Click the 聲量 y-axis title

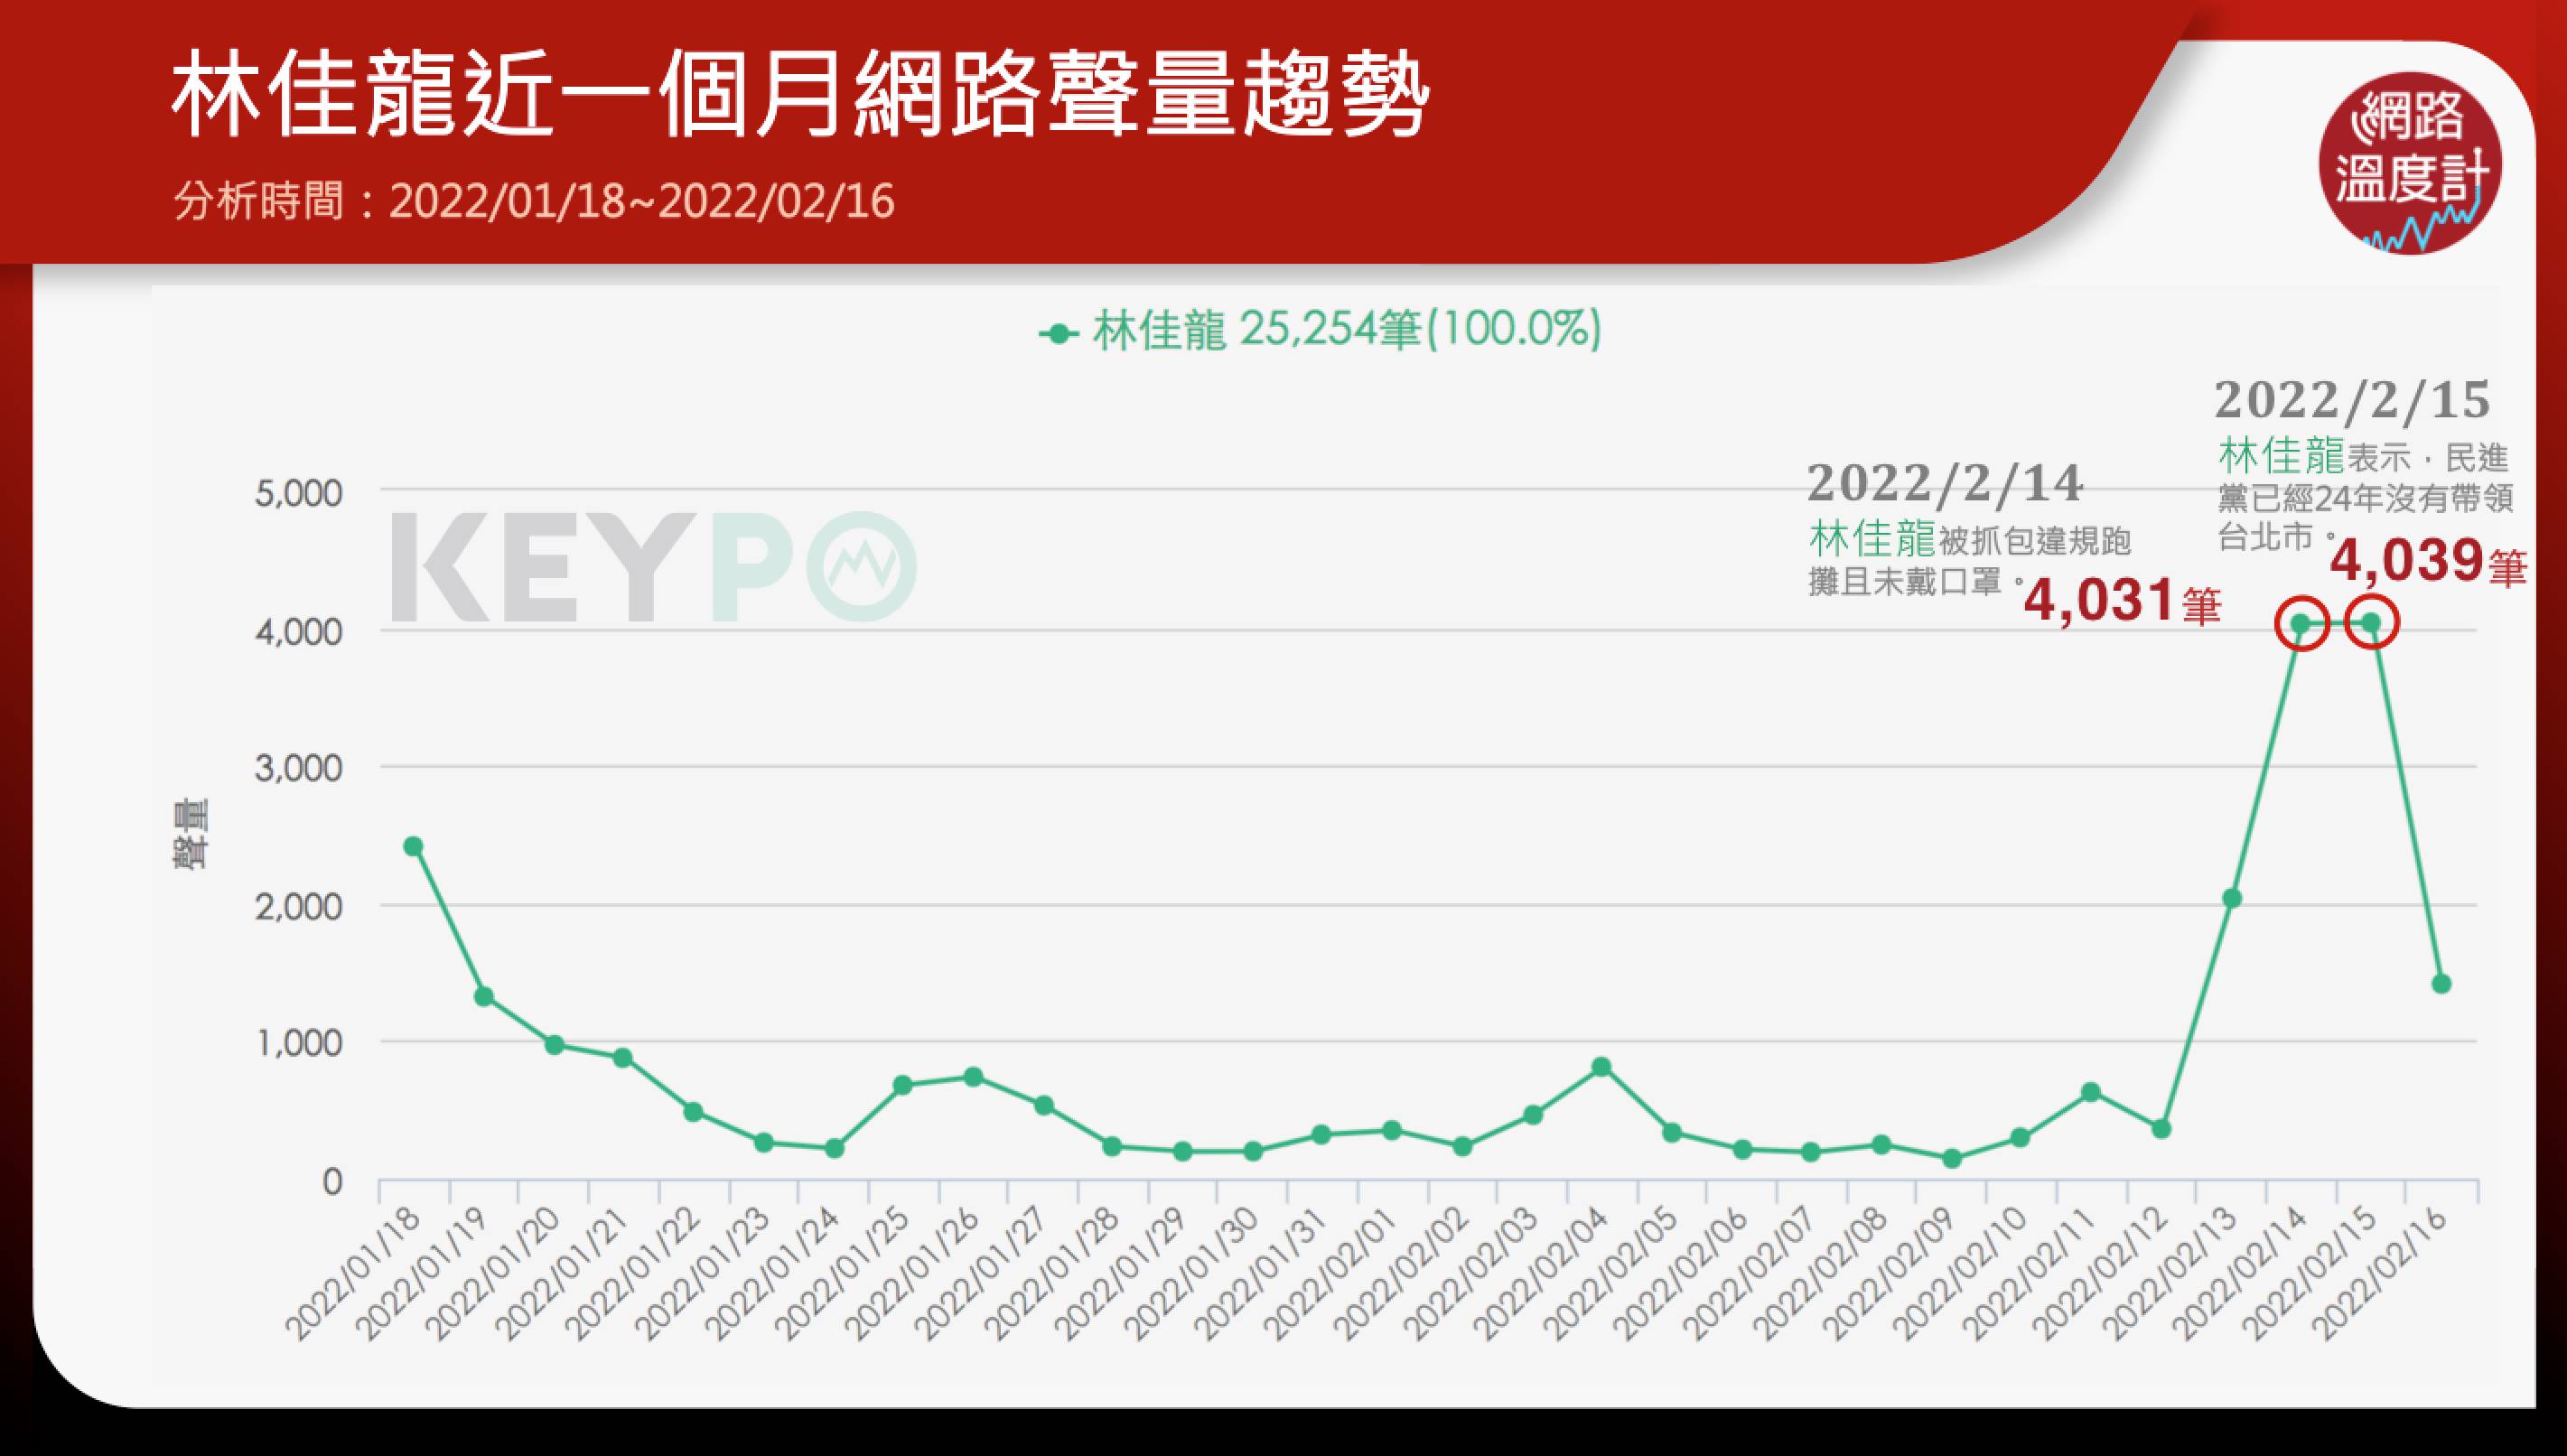tap(190, 833)
